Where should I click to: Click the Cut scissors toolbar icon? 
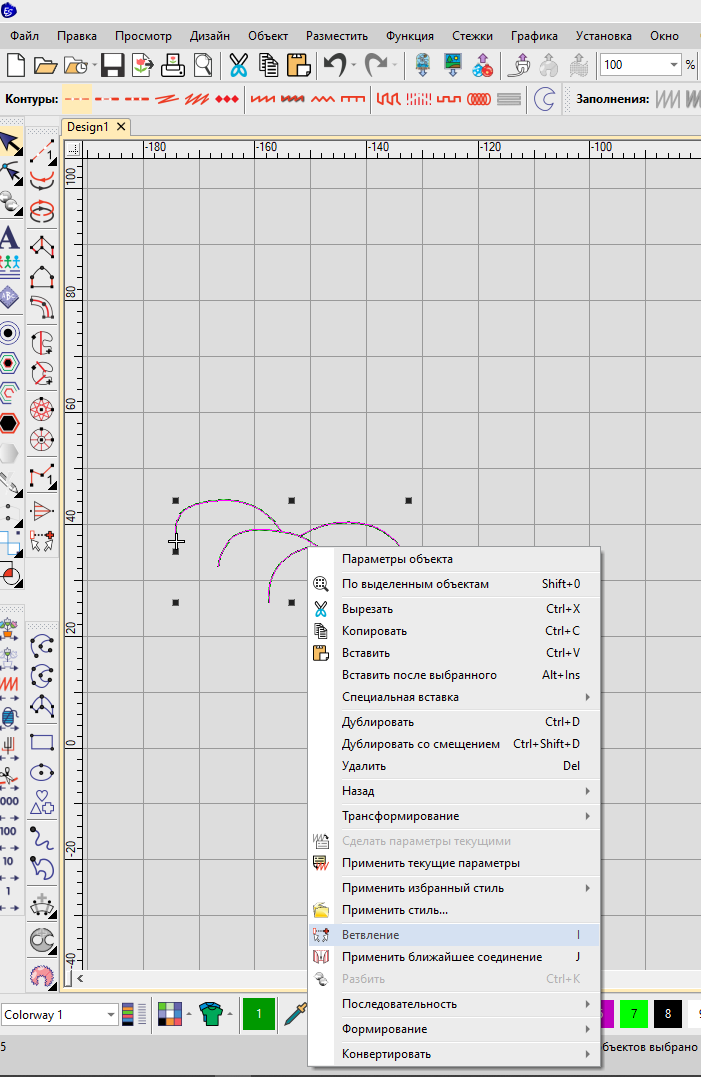point(238,65)
